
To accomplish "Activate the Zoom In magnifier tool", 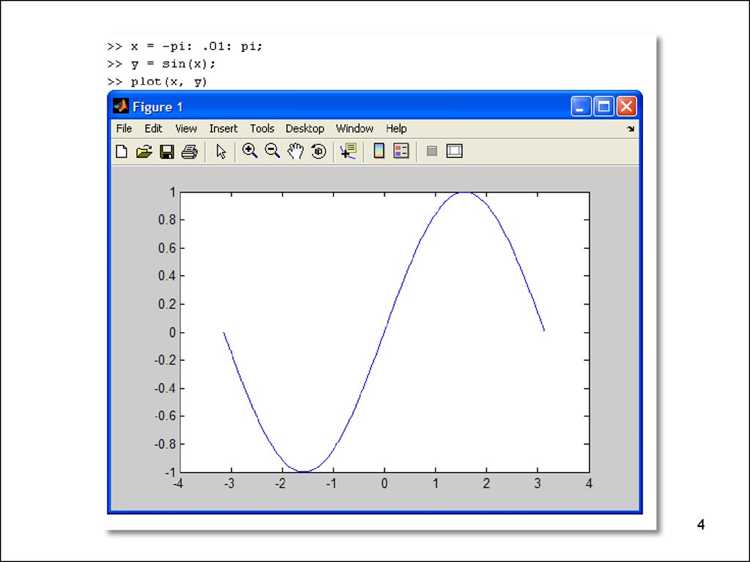I will tap(250, 151).
